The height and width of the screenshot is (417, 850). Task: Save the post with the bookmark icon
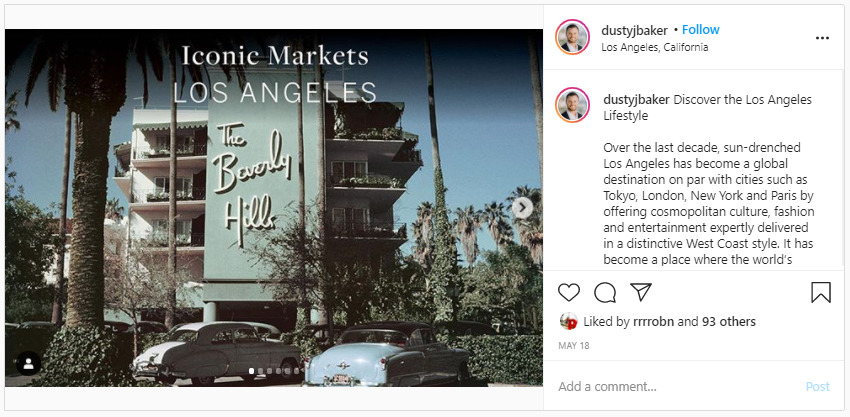[x=820, y=292]
